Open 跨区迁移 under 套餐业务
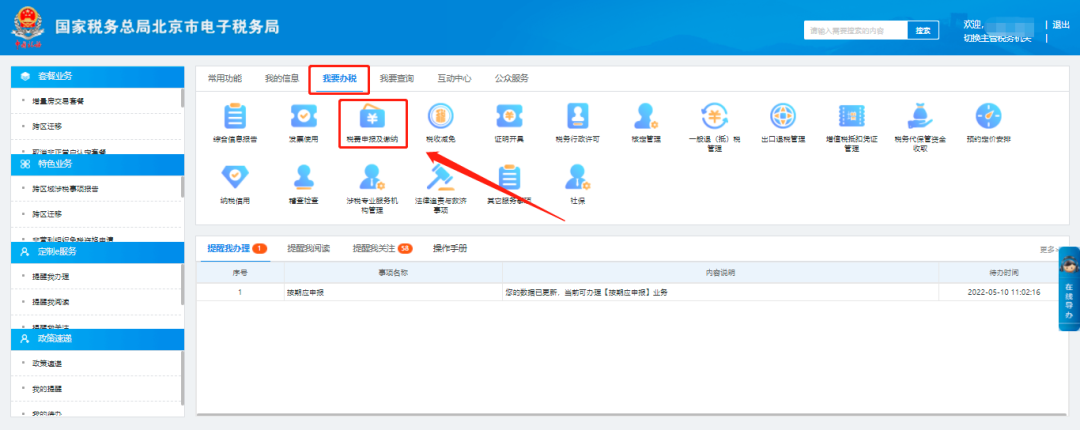 click(x=47, y=127)
